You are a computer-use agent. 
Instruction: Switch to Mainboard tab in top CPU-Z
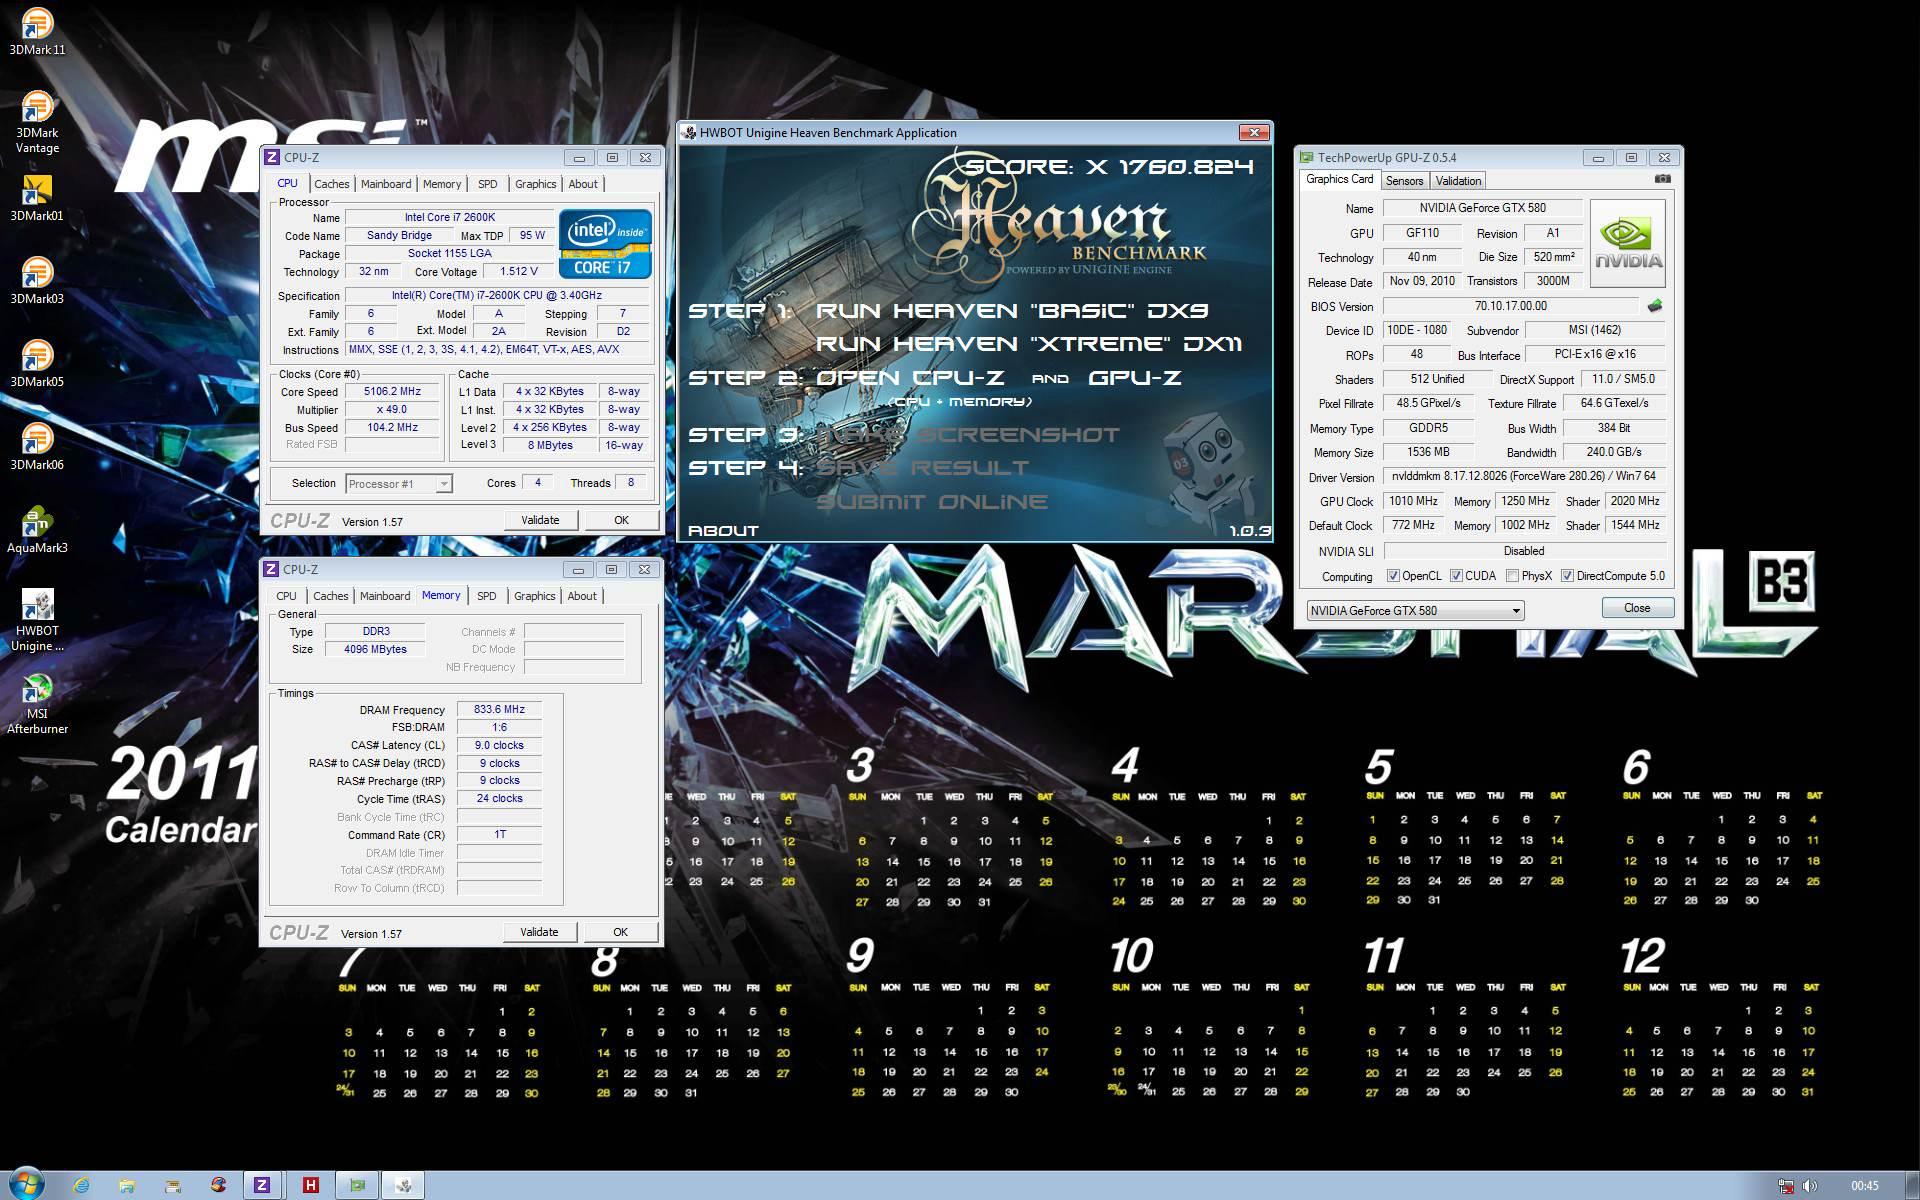click(x=386, y=184)
